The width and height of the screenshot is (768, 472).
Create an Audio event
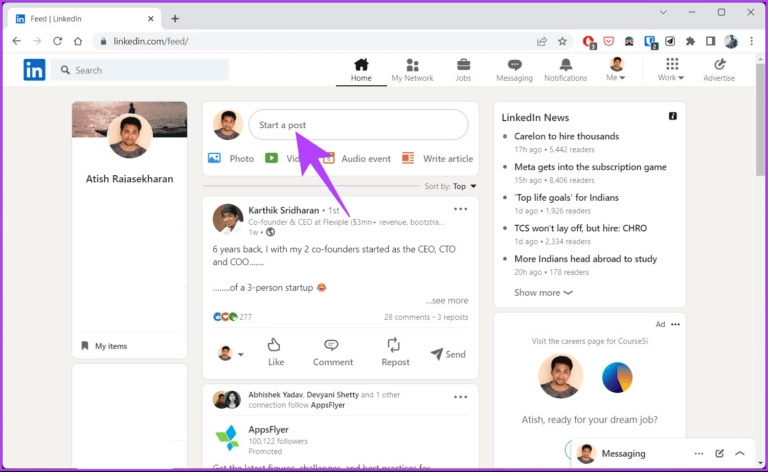357,158
